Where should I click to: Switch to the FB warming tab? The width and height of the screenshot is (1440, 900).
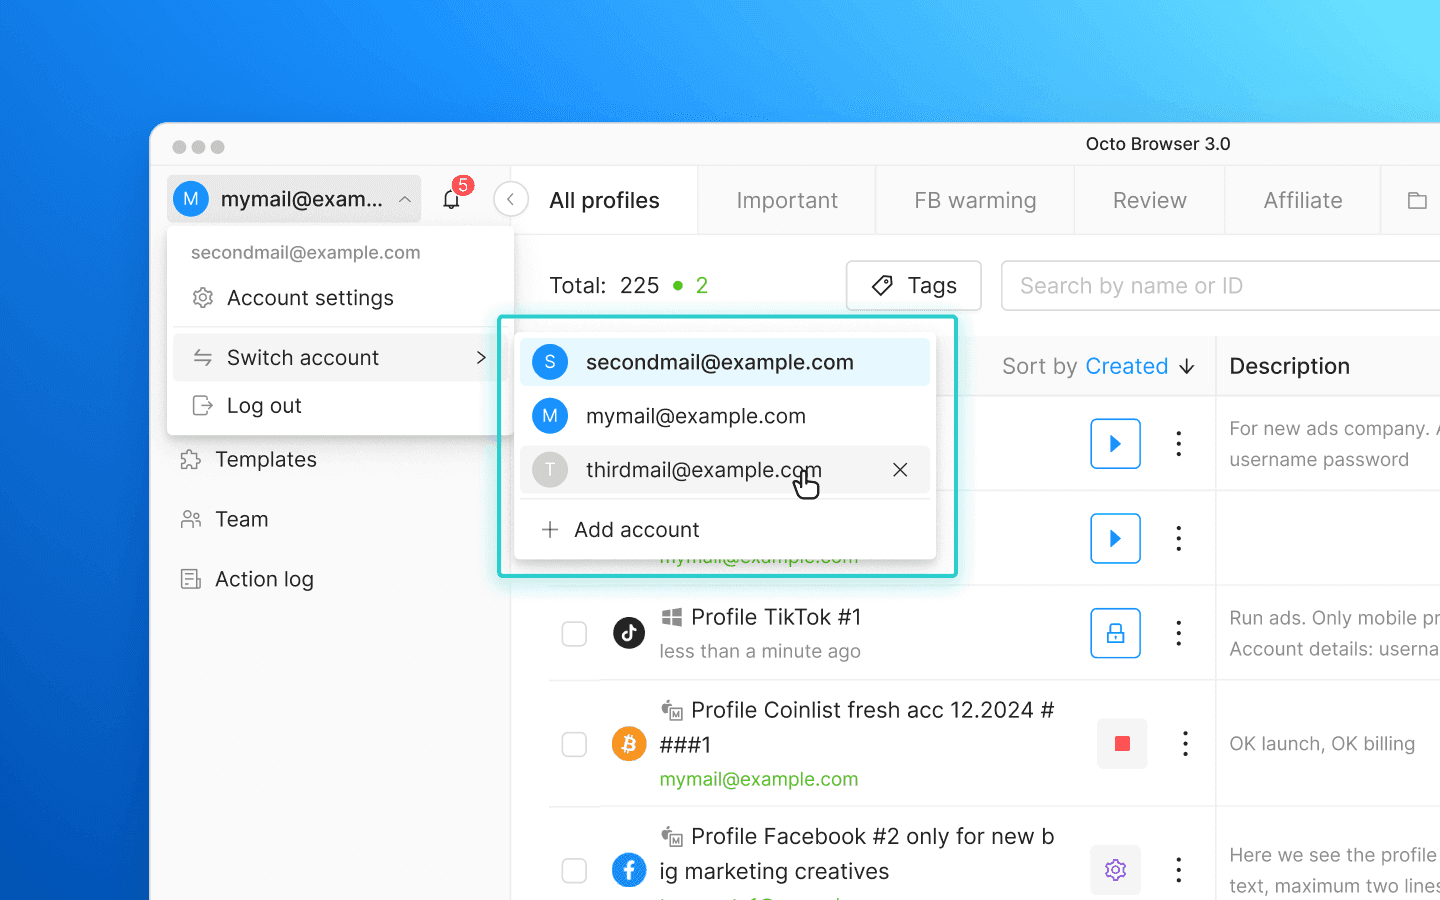(975, 200)
